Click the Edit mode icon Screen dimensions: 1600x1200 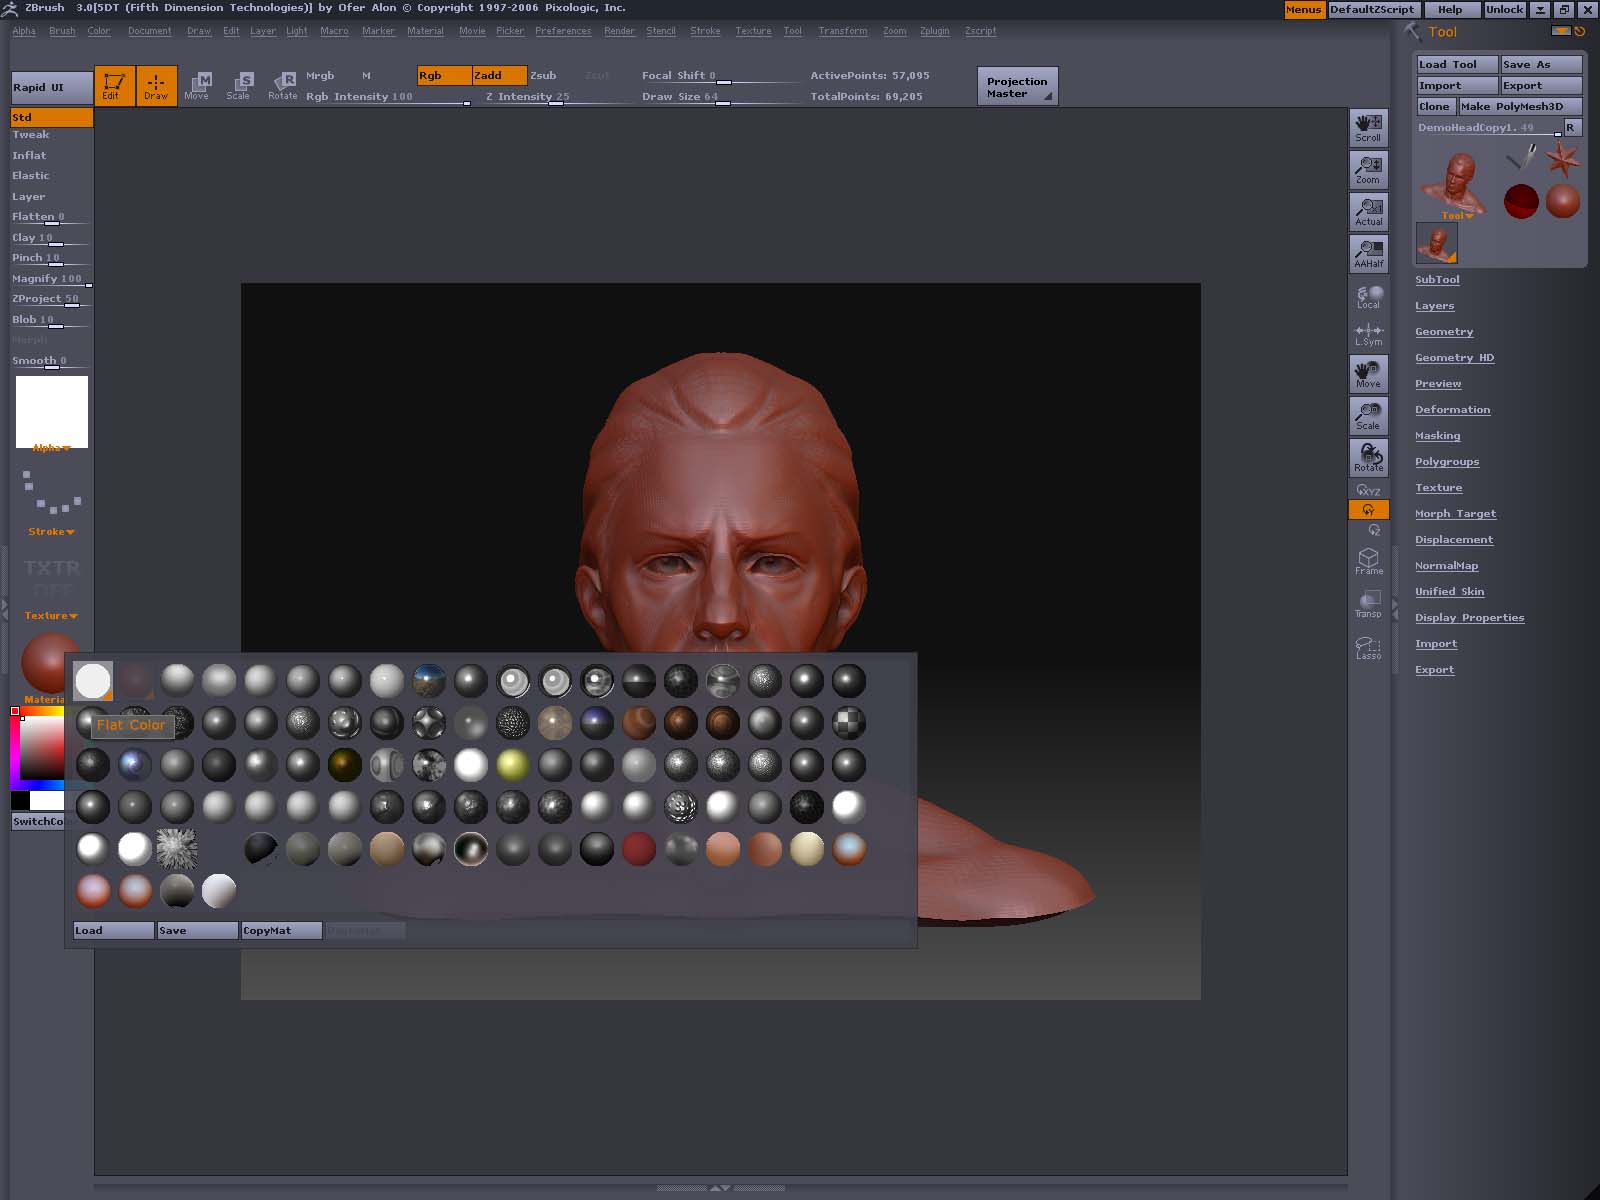(114, 86)
